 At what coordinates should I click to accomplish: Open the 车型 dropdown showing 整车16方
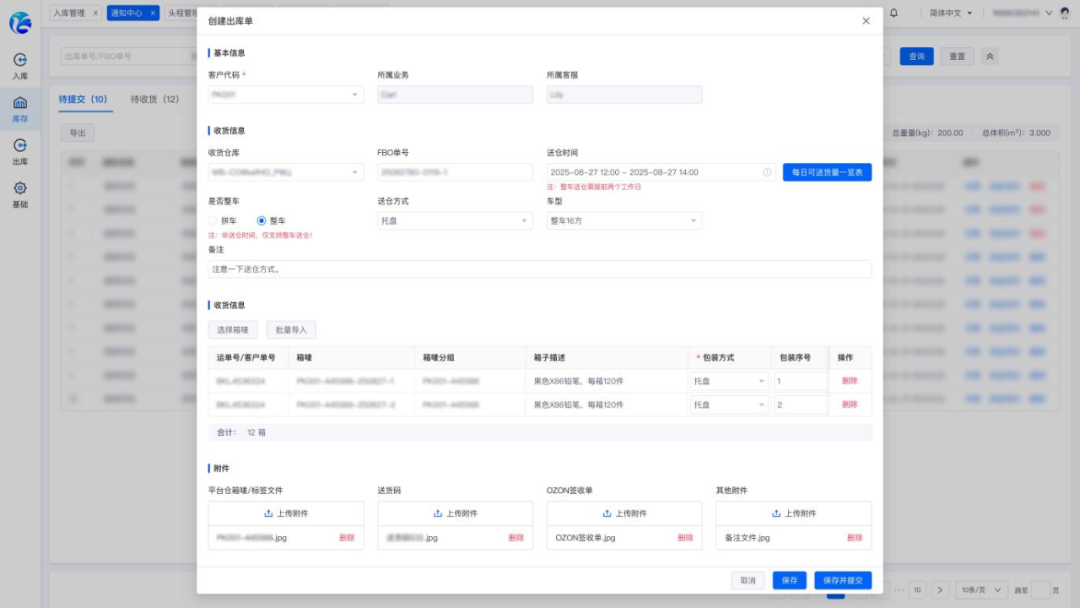coord(624,221)
